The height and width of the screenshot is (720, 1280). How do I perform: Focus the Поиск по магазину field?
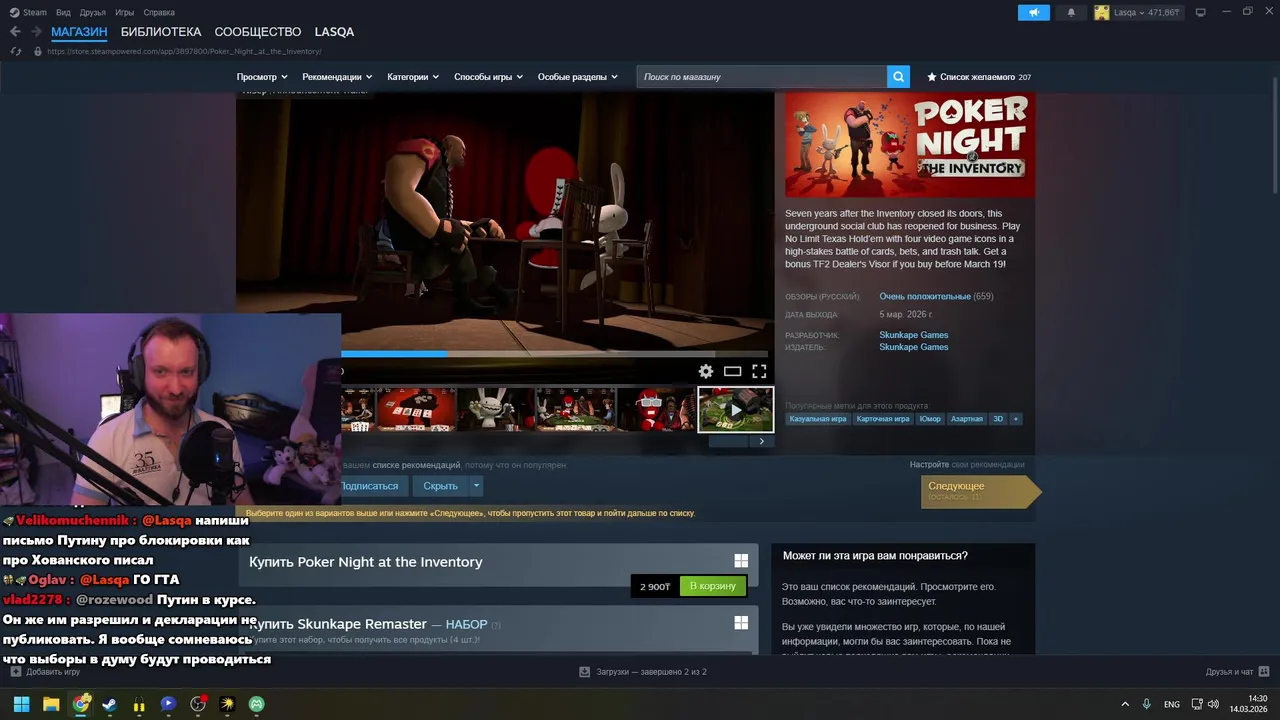pos(761,77)
